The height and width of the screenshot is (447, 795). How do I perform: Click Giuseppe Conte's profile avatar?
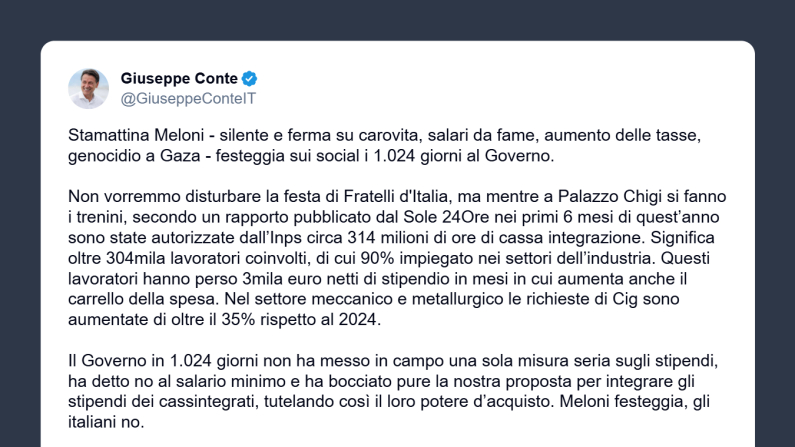point(88,88)
